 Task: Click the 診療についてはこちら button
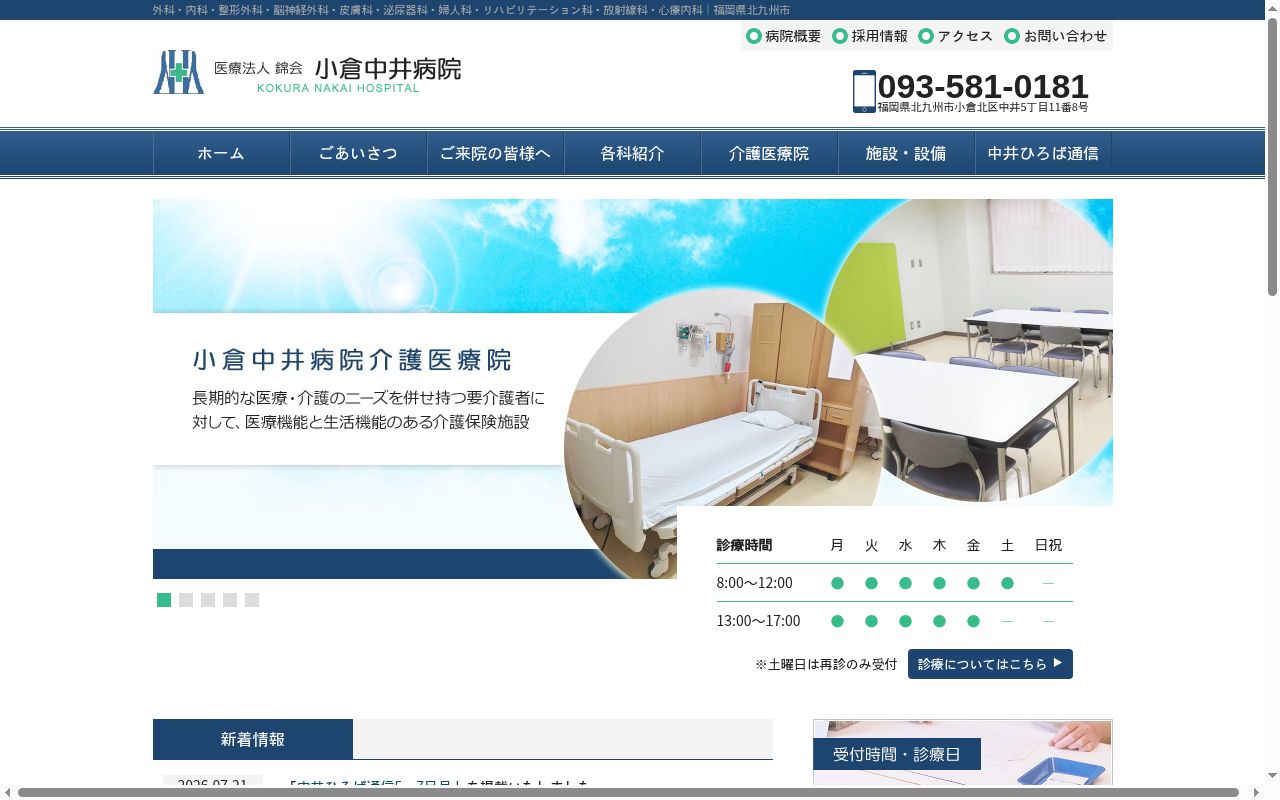coord(990,664)
